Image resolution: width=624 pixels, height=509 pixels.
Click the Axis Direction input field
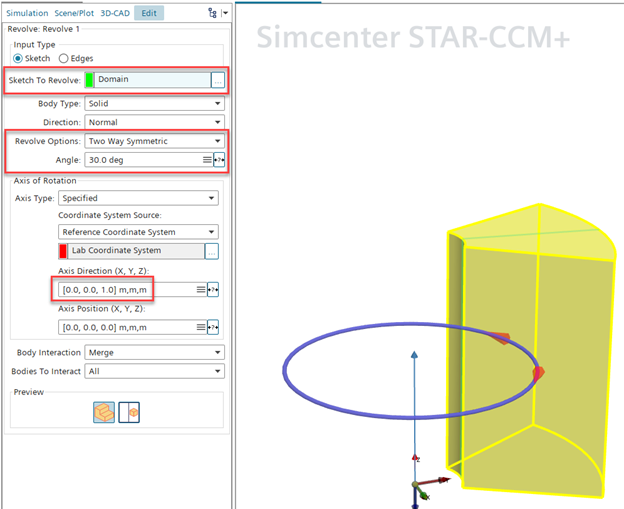click(x=124, y=290)
